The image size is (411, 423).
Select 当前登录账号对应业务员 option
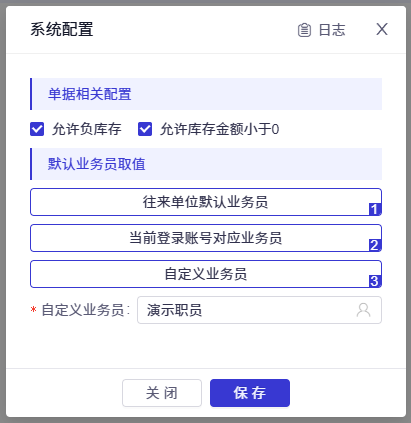pyautogui.click(x=206, y=238)
